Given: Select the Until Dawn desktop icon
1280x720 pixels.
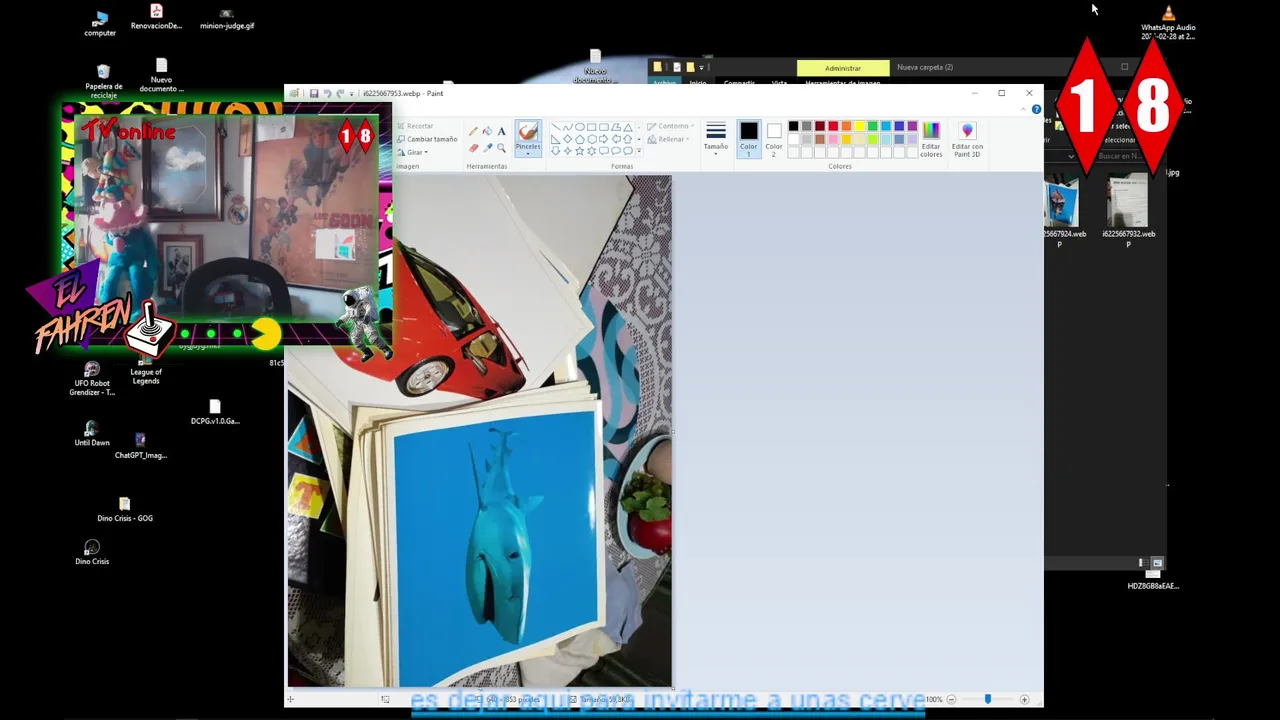Looking at the screenshot, I should point(92,434).
